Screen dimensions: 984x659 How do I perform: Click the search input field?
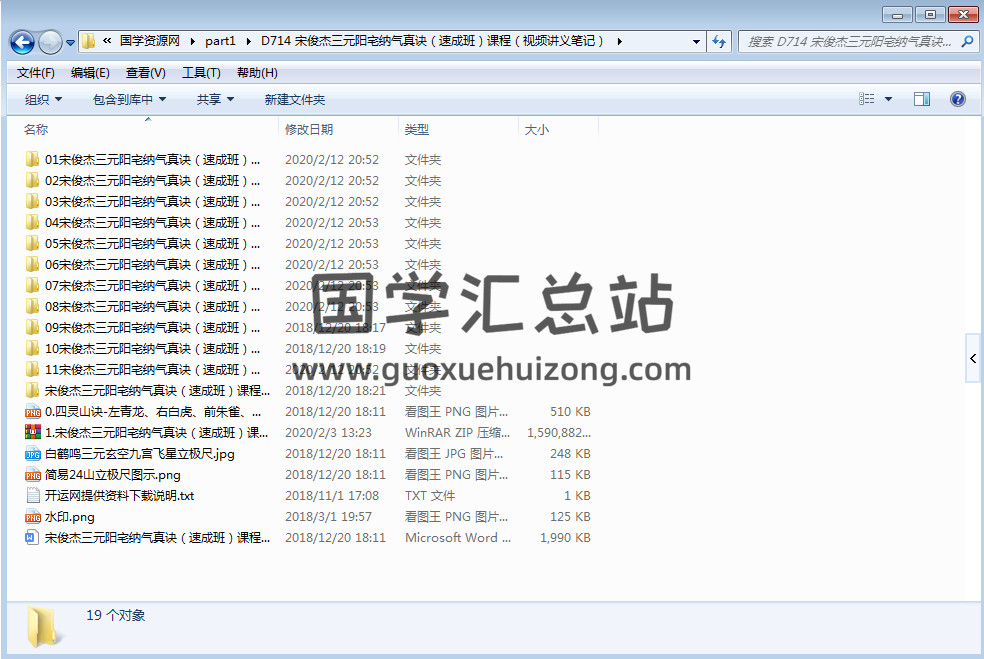tap(849, 42)
